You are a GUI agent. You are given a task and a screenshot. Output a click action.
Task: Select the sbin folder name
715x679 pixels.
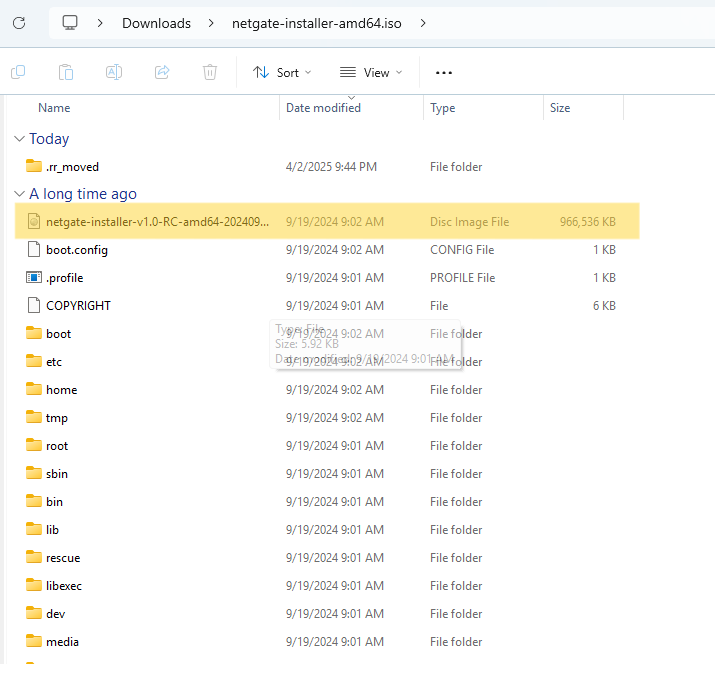[57, 474]
